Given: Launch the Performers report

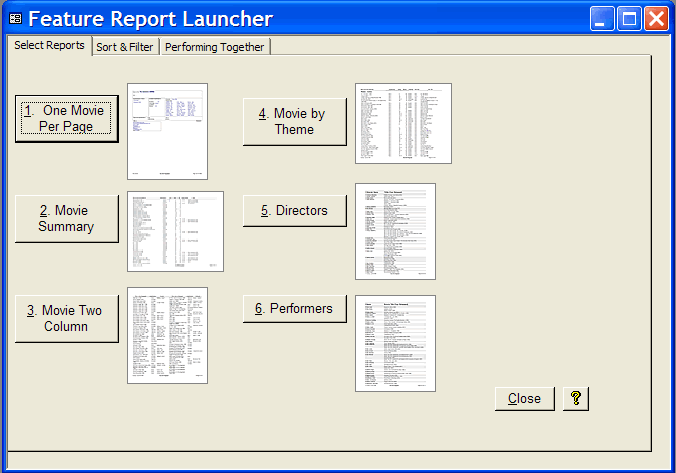Looking at the screenshot, I should pyautogui.click(x=294, y=309).
